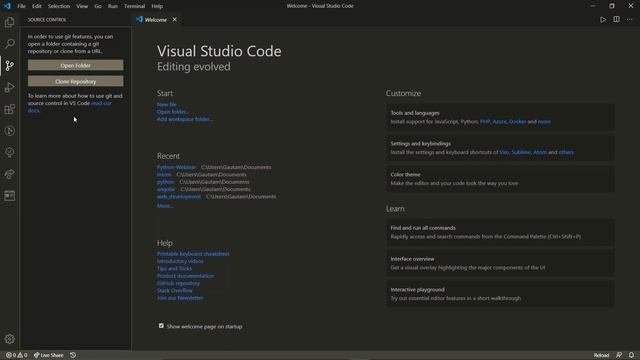Open Printable keyboard cheatsheet link
Viewport: 640px width, 360px height.
tap(193, 254)
